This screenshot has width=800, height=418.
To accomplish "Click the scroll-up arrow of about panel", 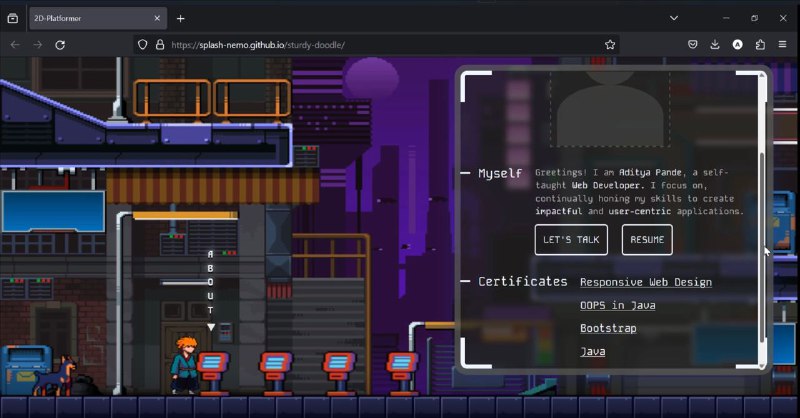I will (762, 76).
